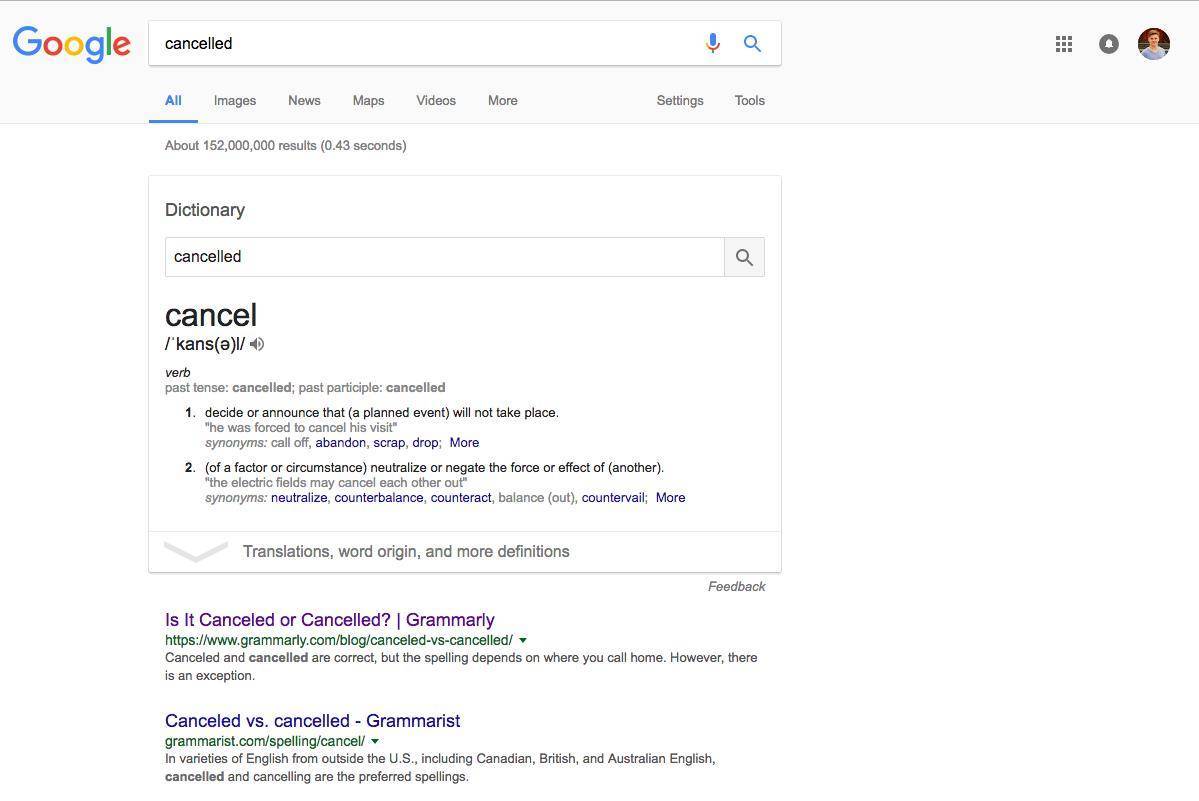Switch to the Images tab
This screenshot has width=1199, height=801.
tap(235, 101)
